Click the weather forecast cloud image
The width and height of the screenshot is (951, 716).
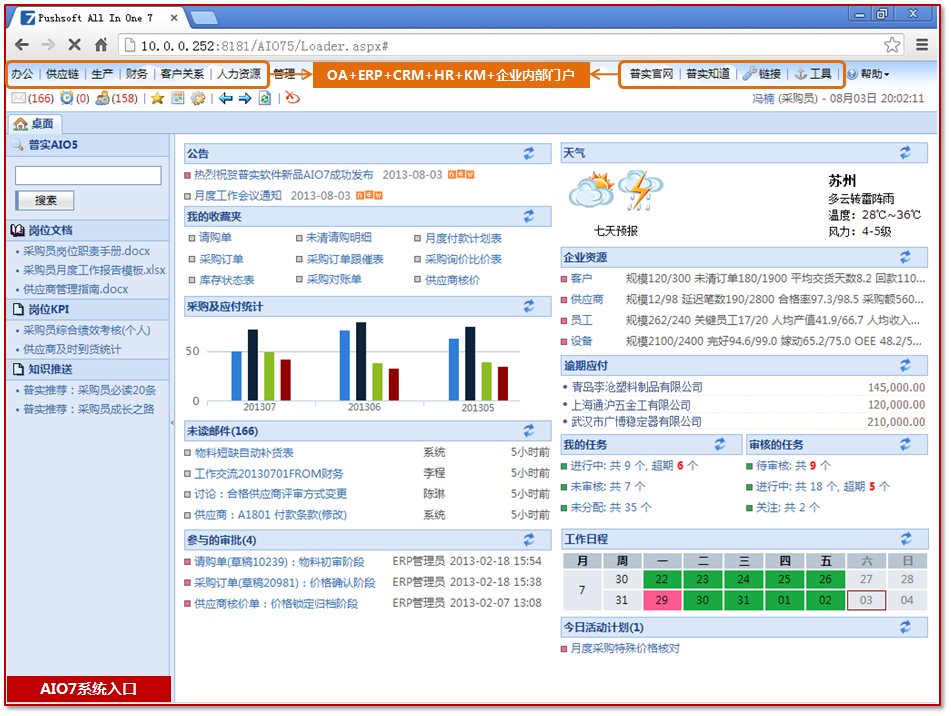pos(616,192)
